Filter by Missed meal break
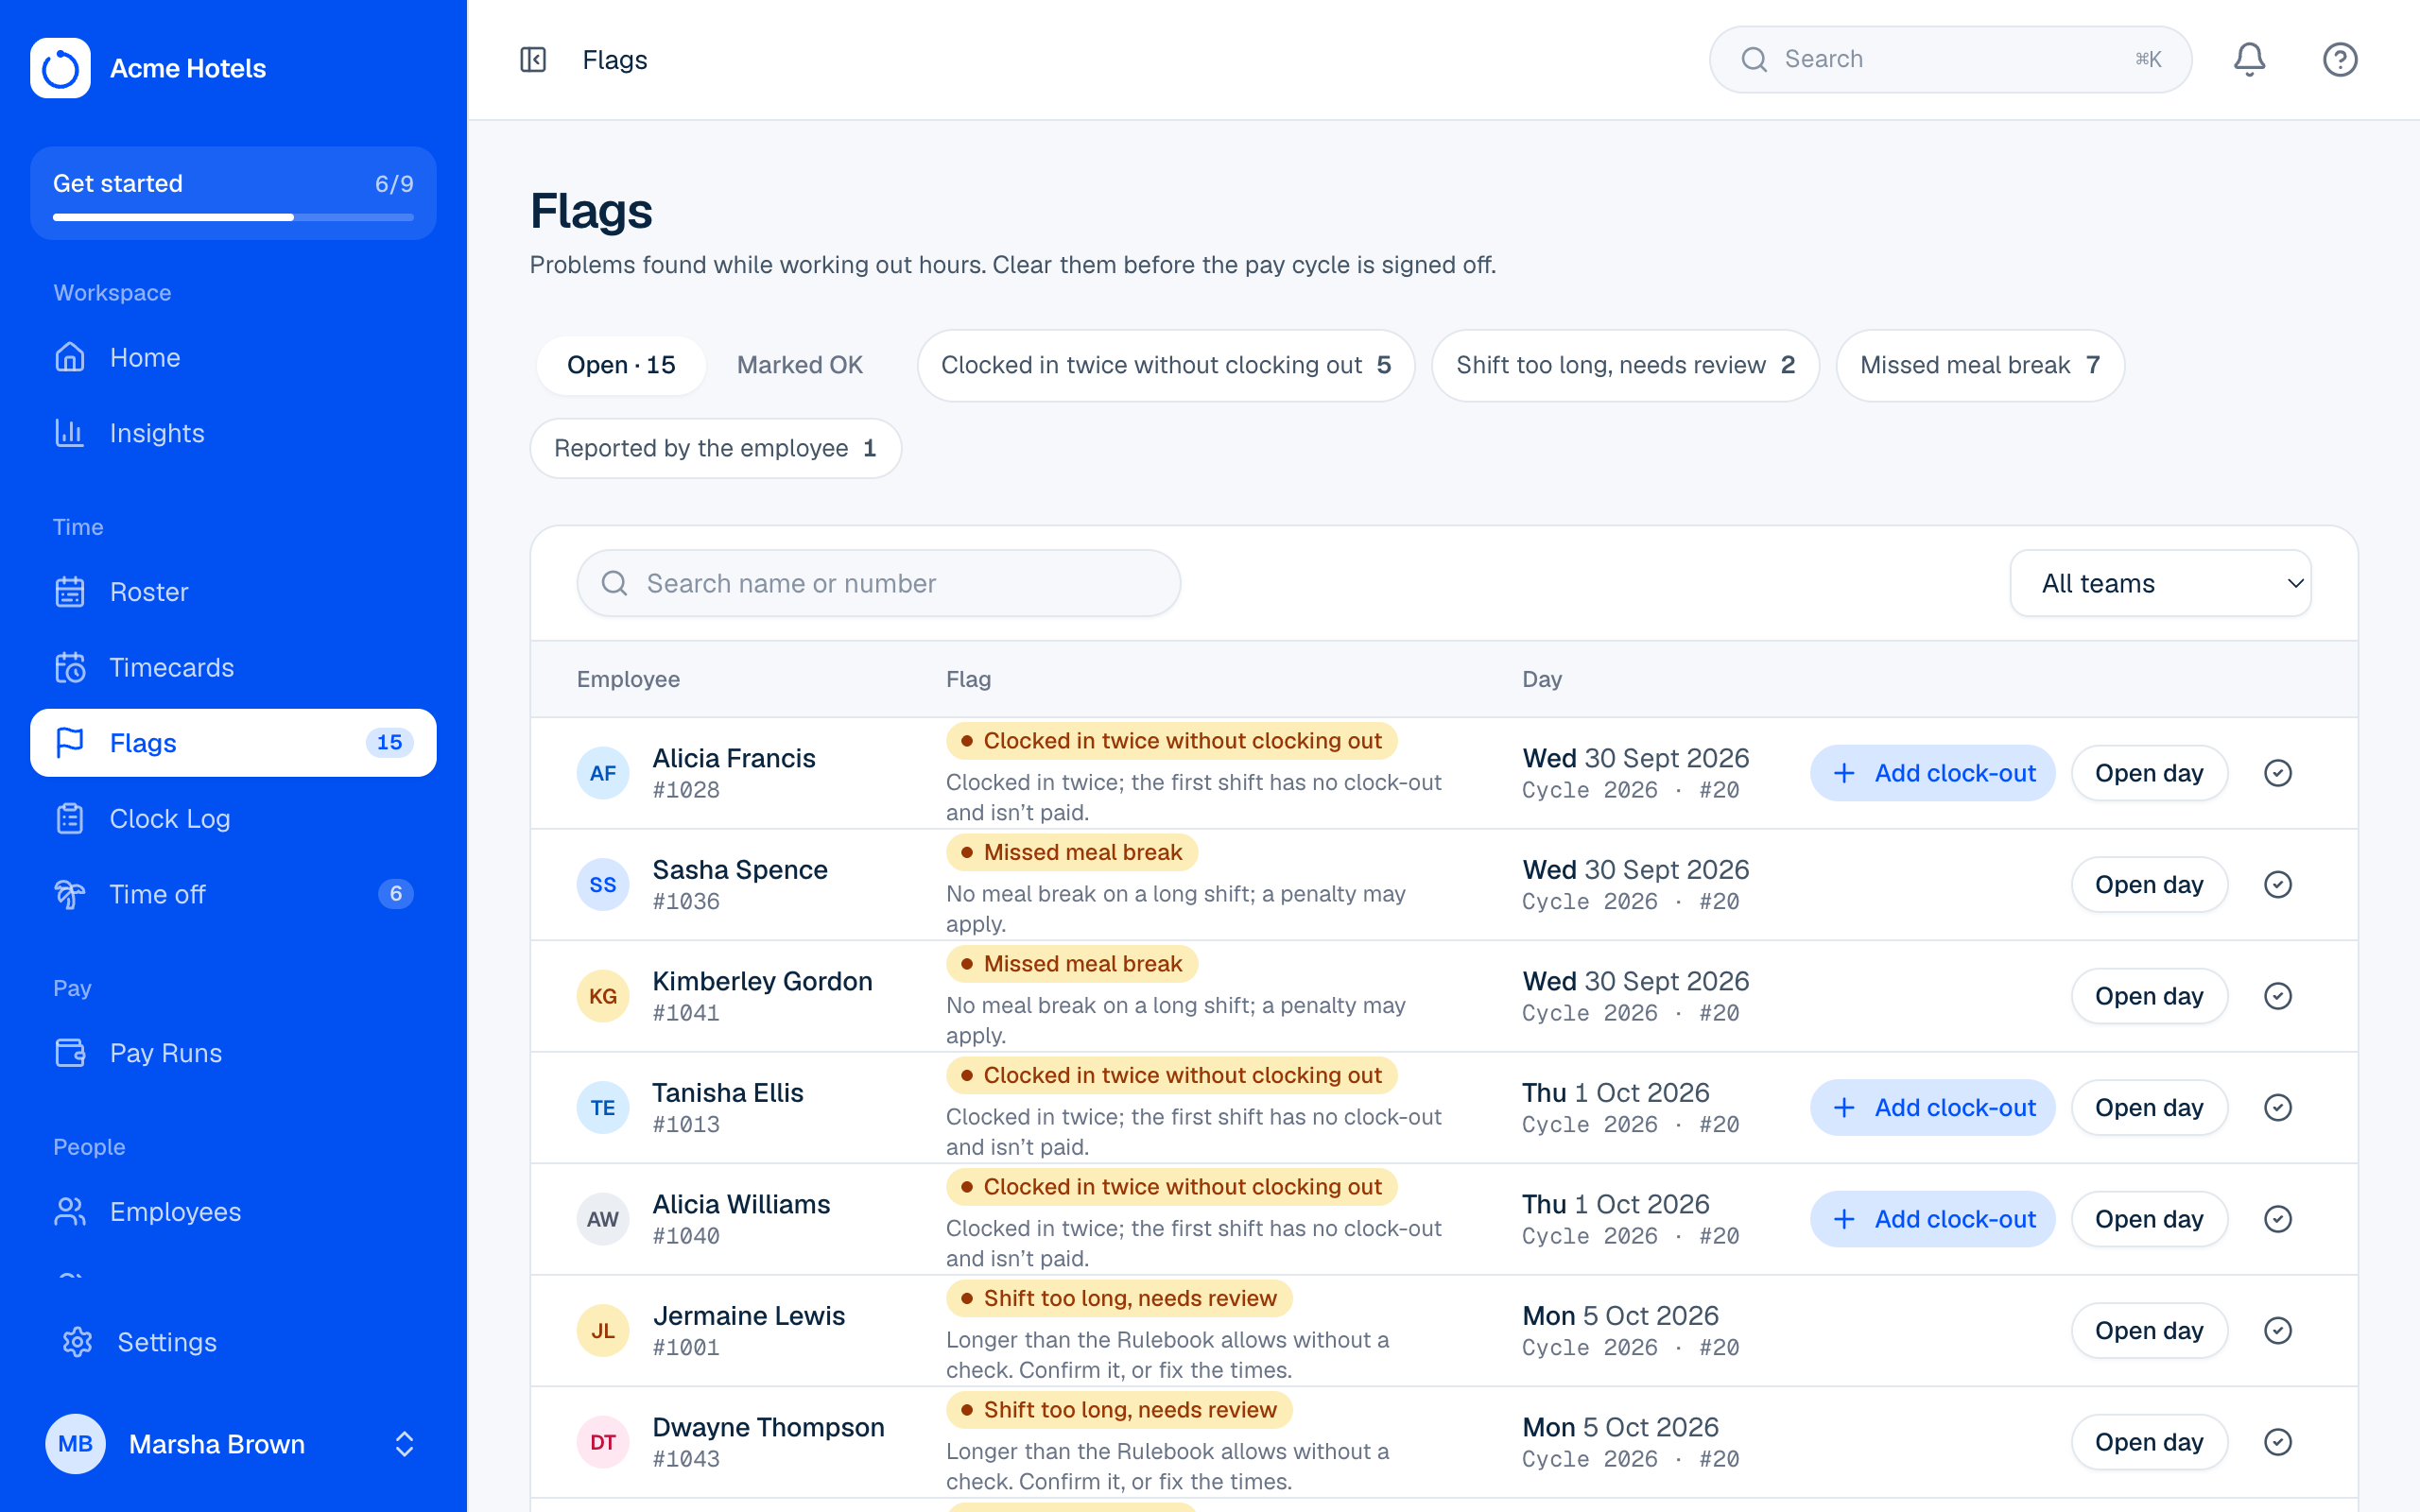 point(1980,365)
